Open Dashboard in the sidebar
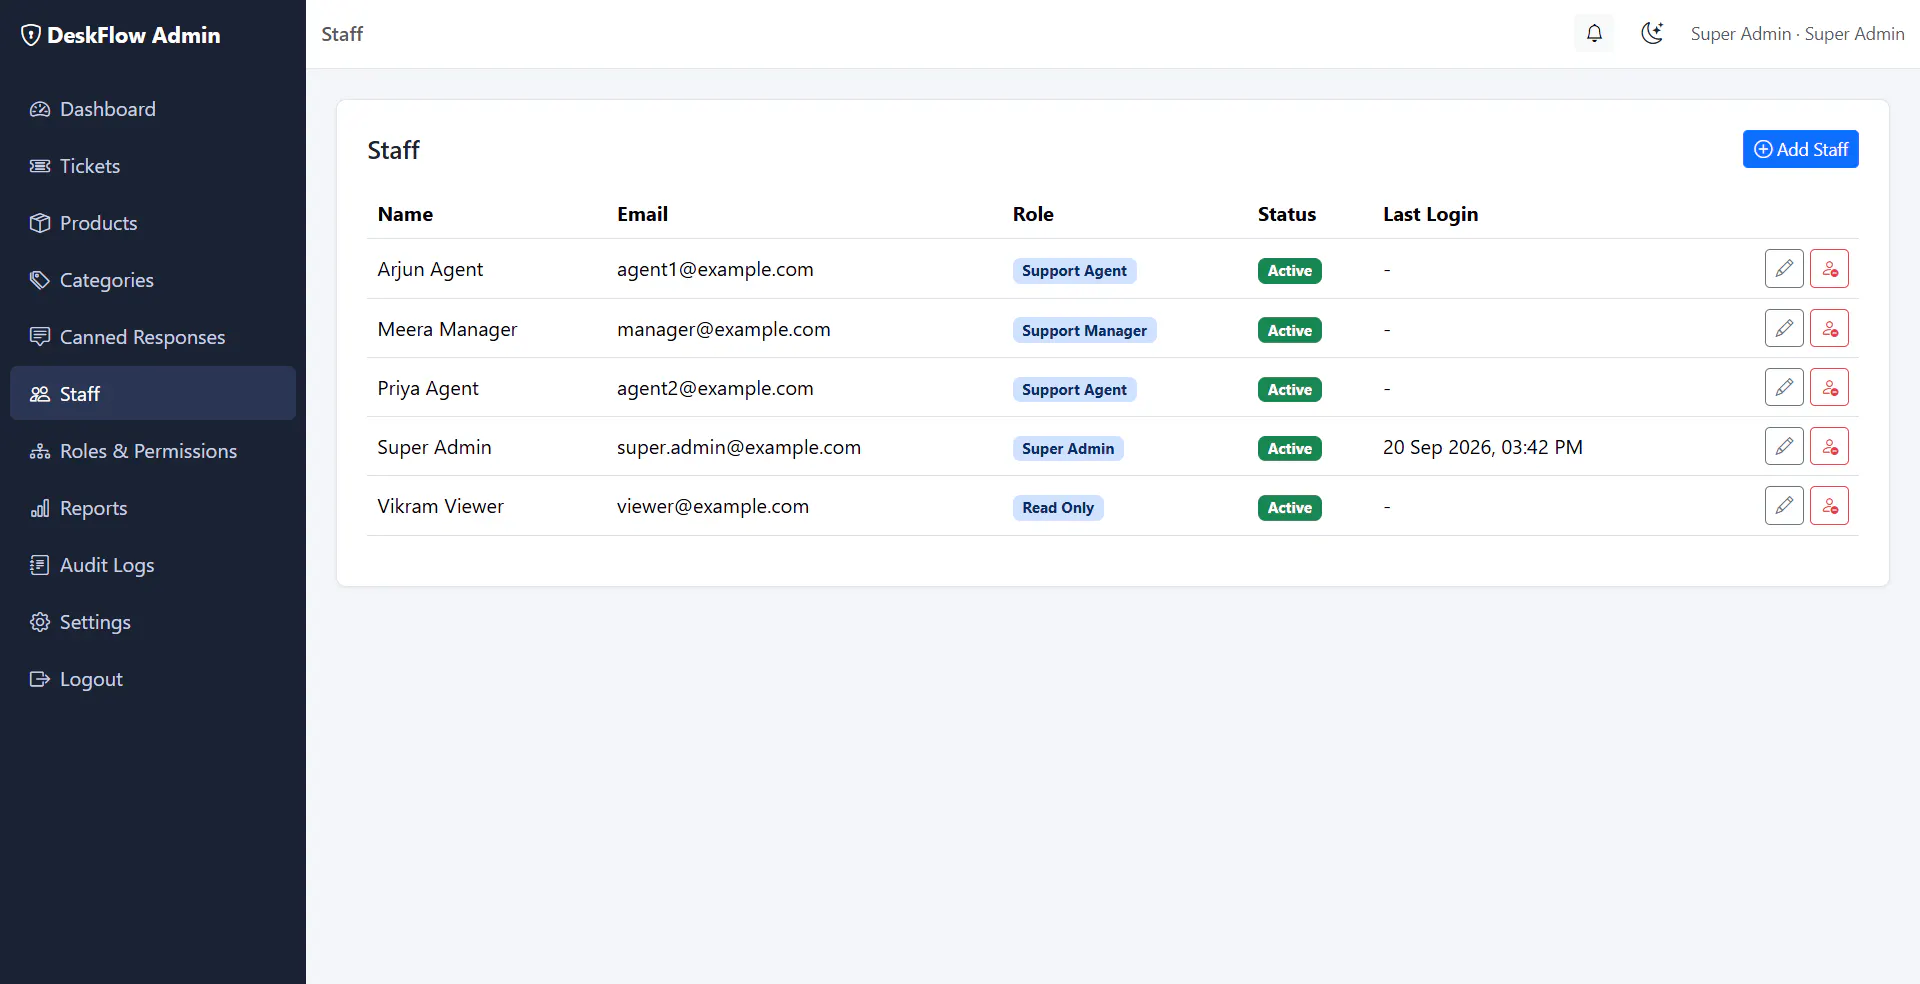Viewport: 1920px width, 984px height. point(153,109)
